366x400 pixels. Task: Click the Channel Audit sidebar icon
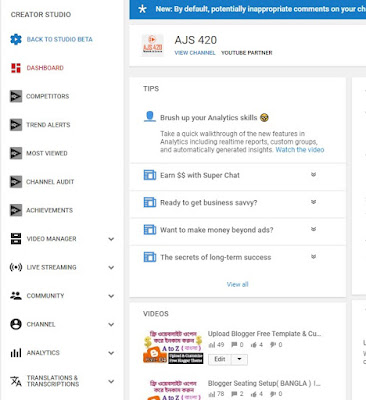tap(16, 182)
